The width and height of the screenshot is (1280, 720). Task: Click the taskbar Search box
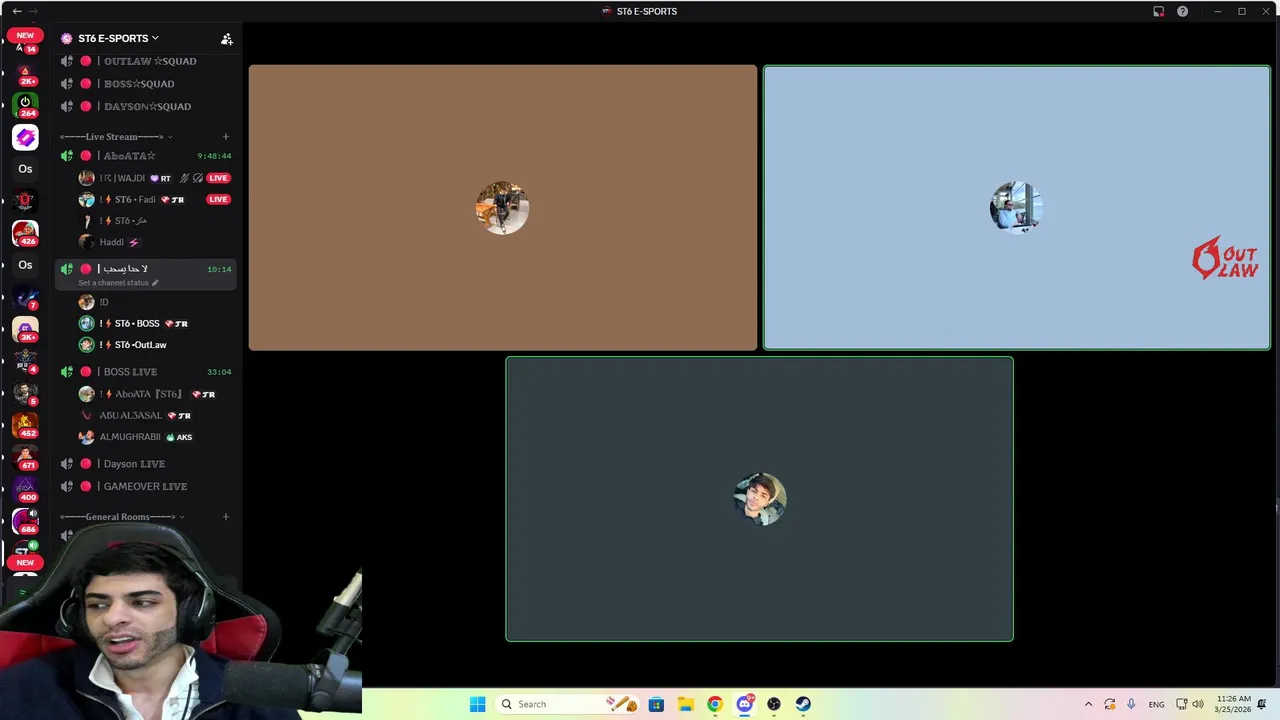click(x=567, y=704)
